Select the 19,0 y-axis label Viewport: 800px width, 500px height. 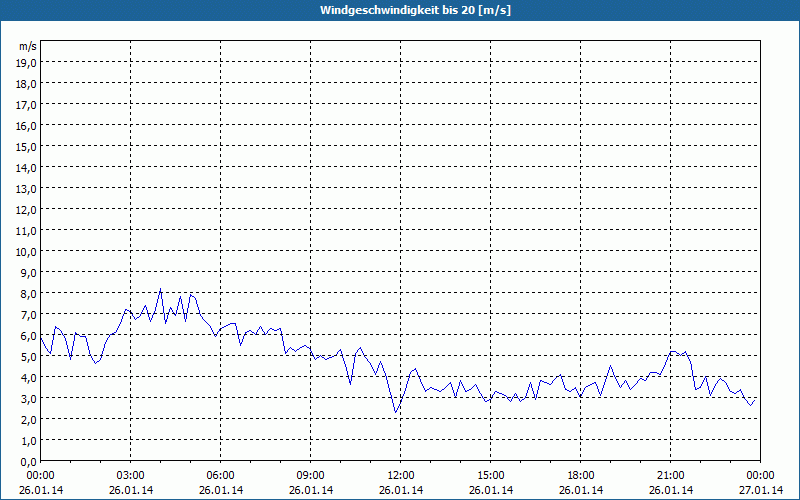click(27, 63)
